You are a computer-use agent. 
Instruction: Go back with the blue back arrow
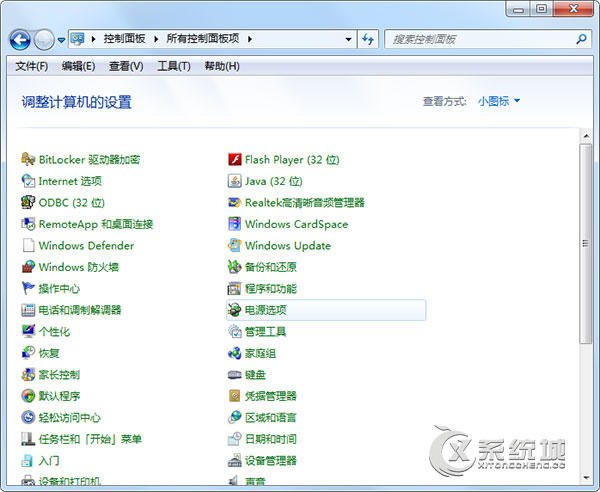click(20, 40)
